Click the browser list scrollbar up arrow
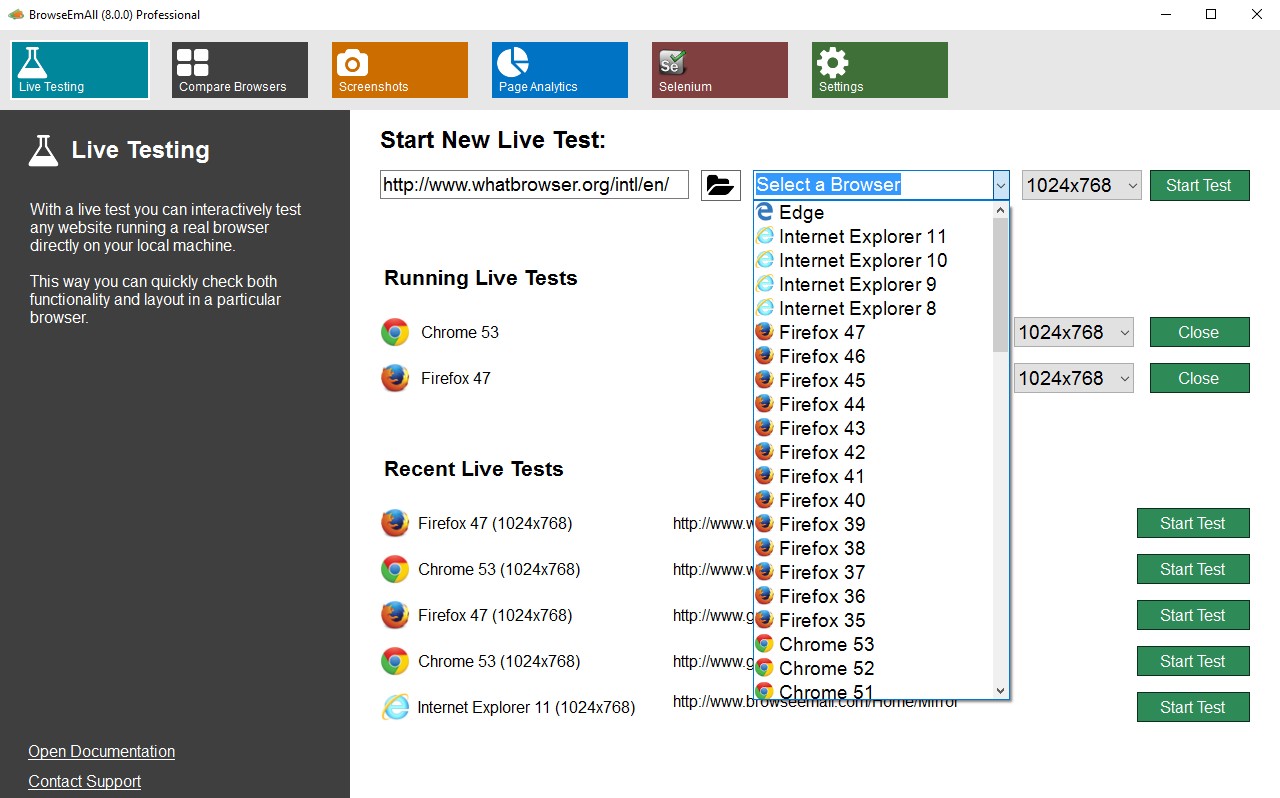This screenshot has width=1280, height=798. pos(1000,210)
